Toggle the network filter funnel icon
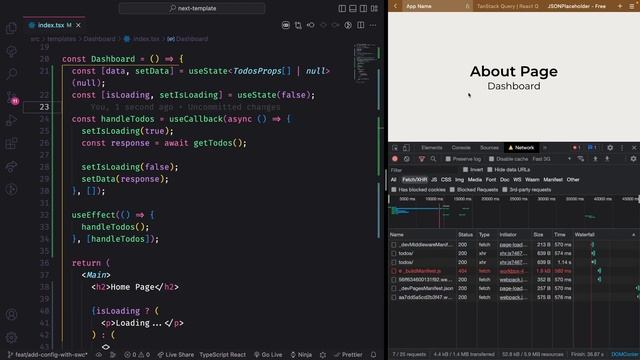The width and height of the screenshot is (640, 360). 422,159
